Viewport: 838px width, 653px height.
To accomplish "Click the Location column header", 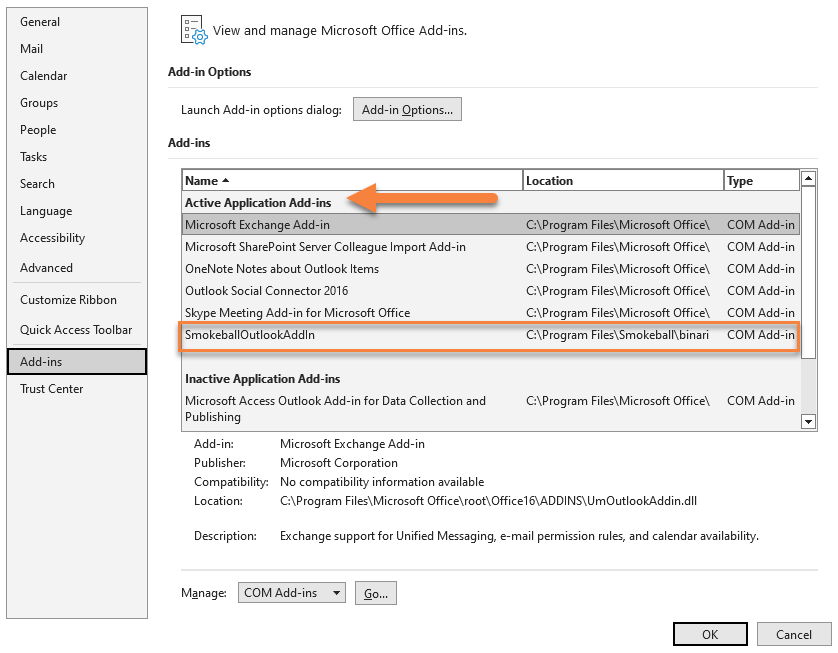I will click(623, 181).
